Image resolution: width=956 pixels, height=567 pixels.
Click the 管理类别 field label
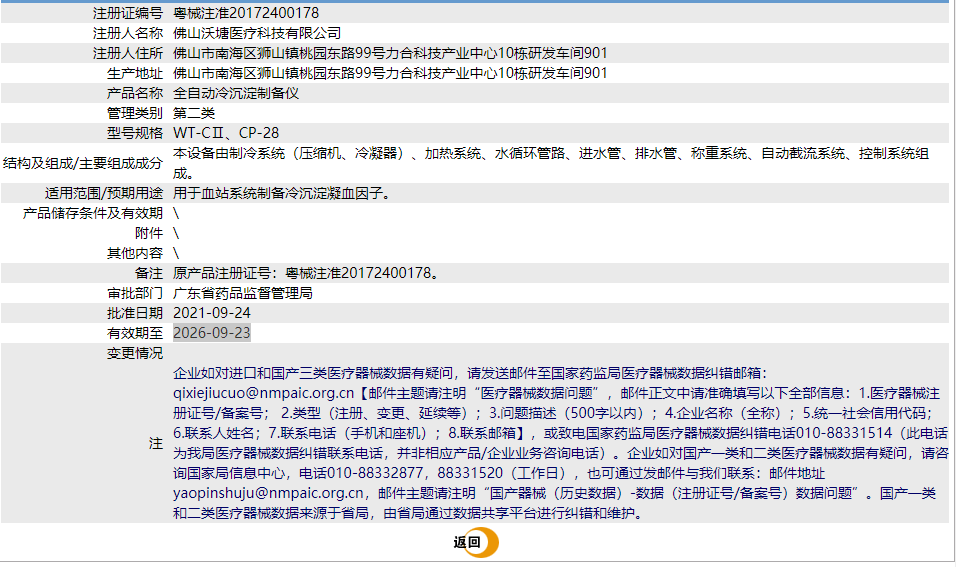[135, 113]
